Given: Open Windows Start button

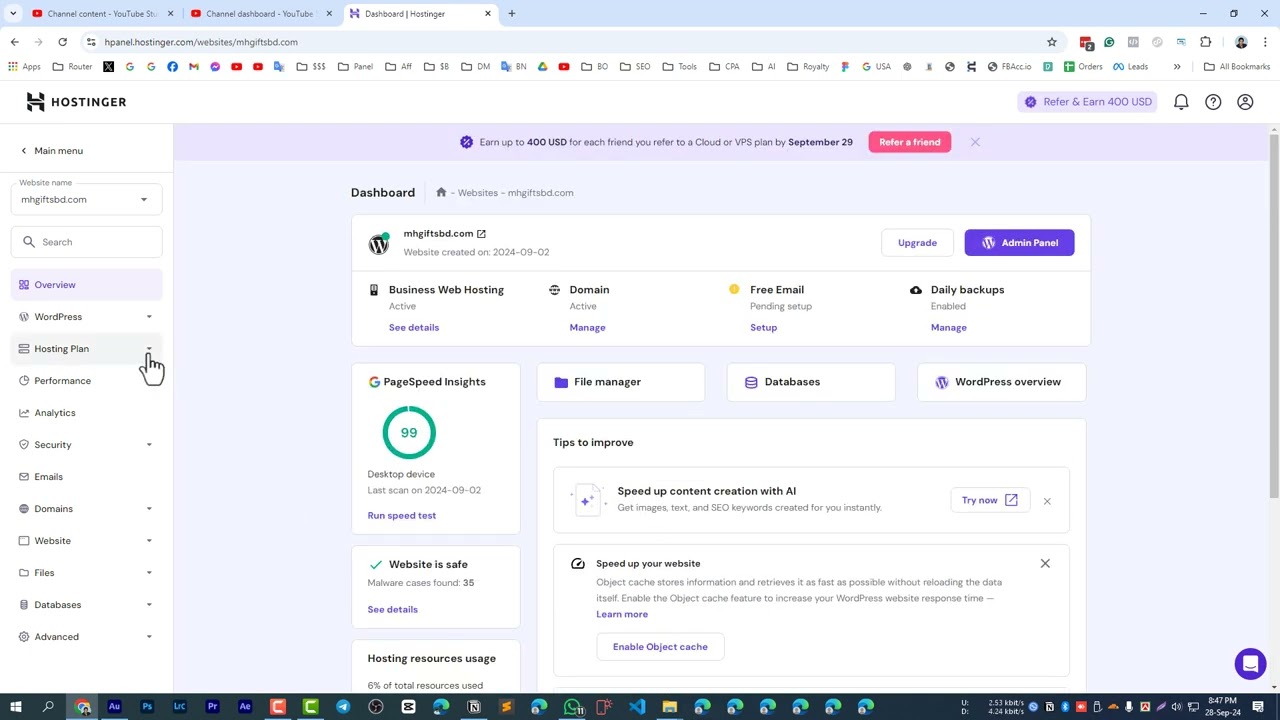Looking at the screenshot, I should click(15, 708).
